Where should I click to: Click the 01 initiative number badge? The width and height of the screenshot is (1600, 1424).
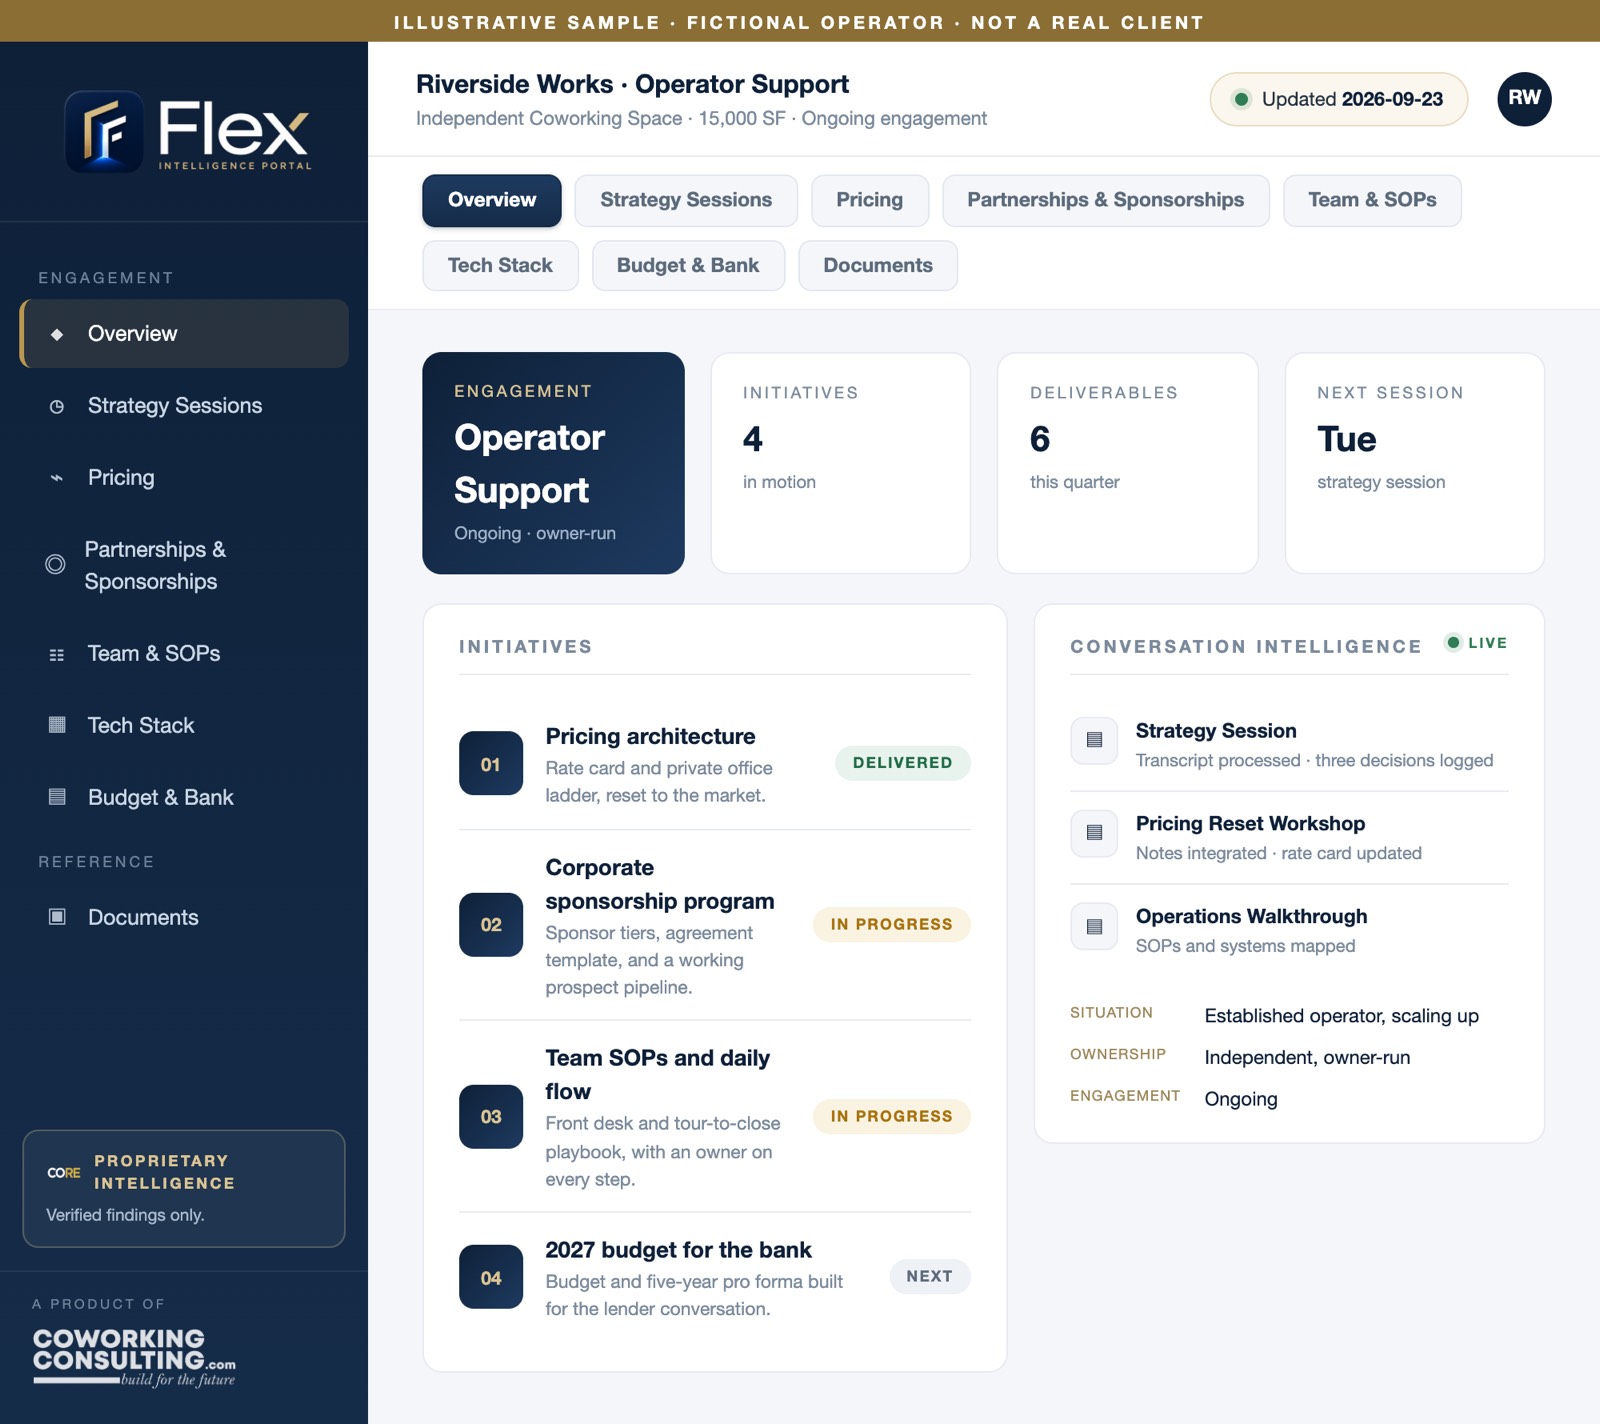(x=491, y=763)
